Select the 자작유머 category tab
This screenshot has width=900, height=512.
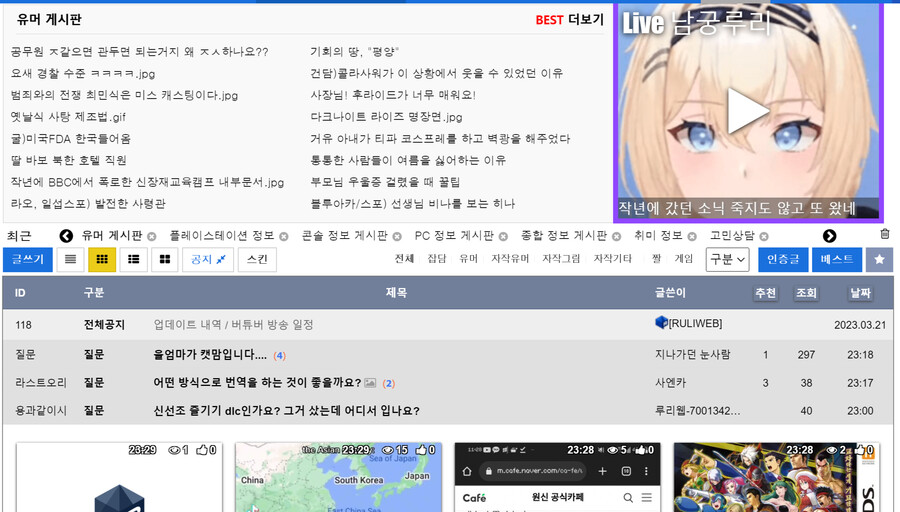point(509,259)
